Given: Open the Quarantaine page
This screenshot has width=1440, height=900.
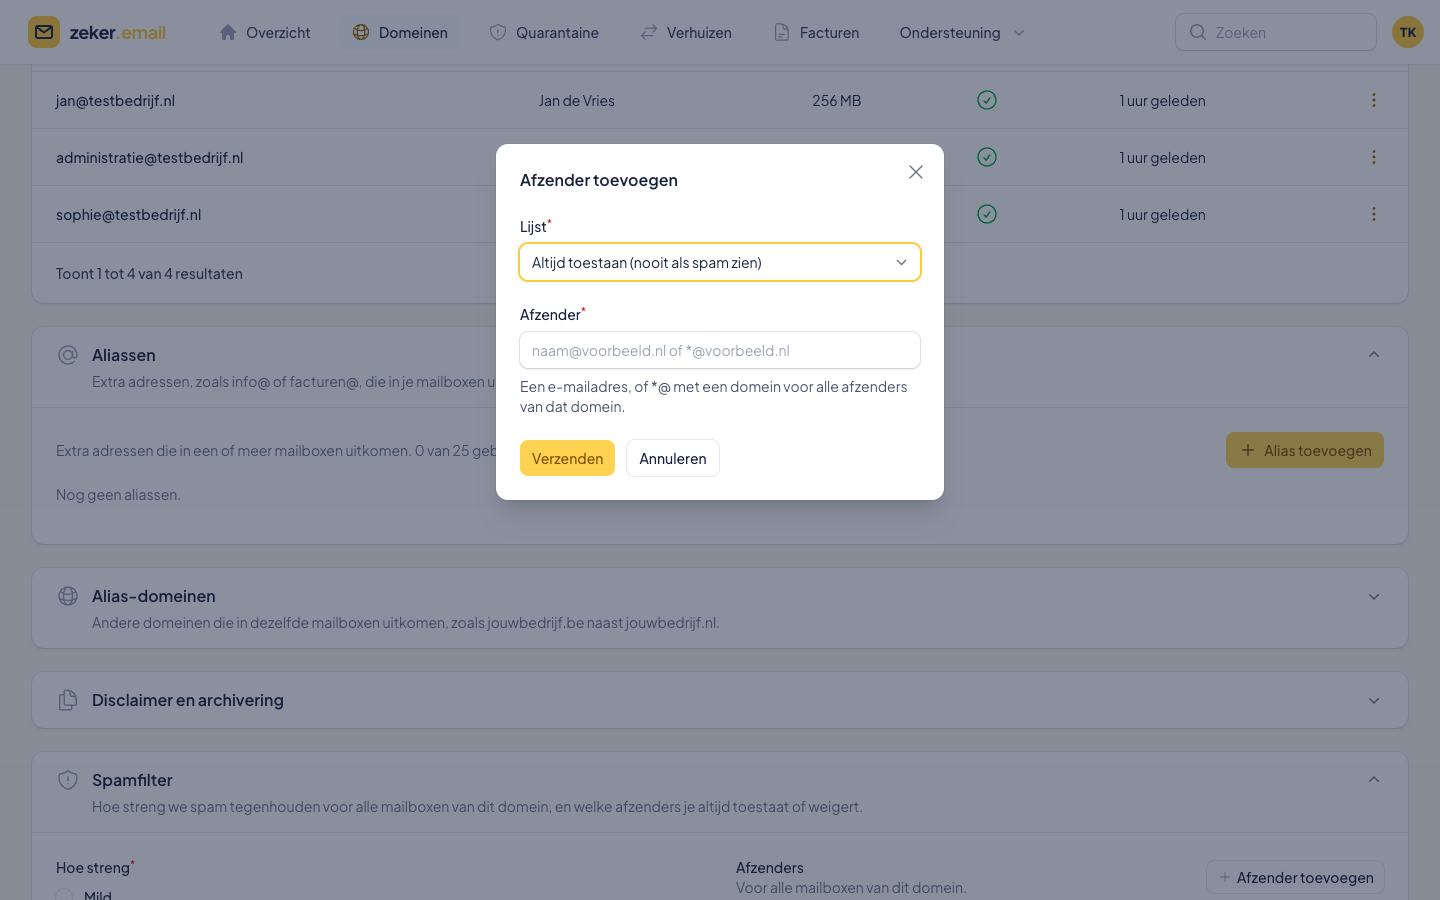Looking at the screenshot, I should pyautogui.click(x=544, y=32).
